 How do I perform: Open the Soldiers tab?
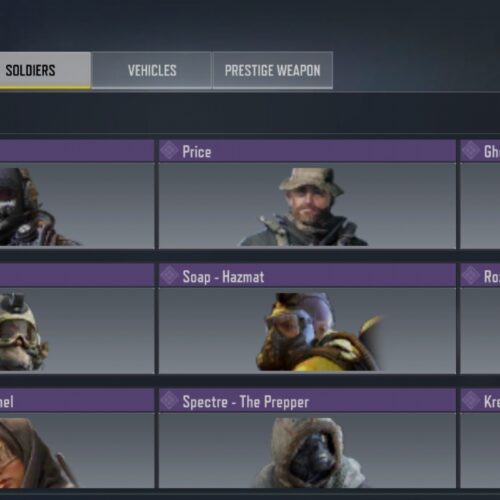[x=45, y=70]
